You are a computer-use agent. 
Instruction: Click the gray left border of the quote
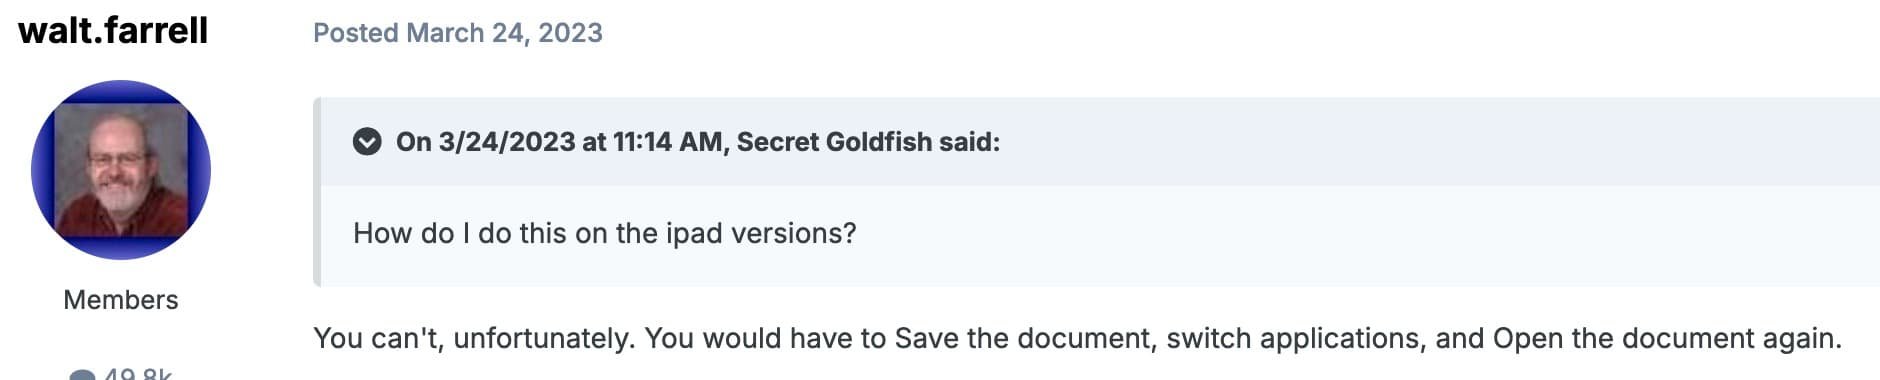(x=317, y=192)
